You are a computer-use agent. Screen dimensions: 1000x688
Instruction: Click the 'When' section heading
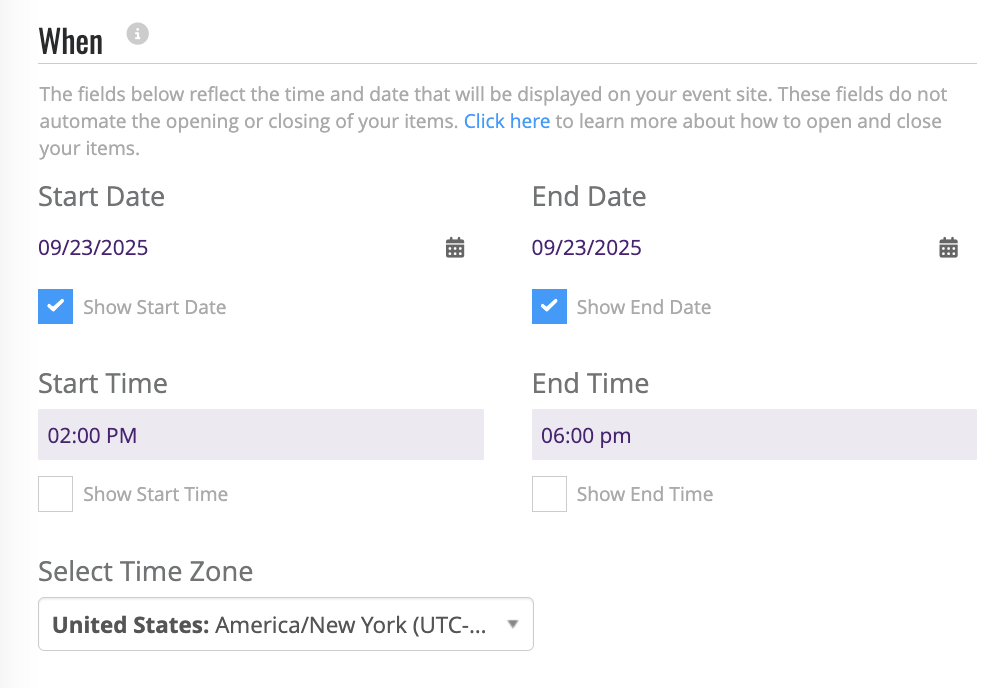tap(70, 42)
